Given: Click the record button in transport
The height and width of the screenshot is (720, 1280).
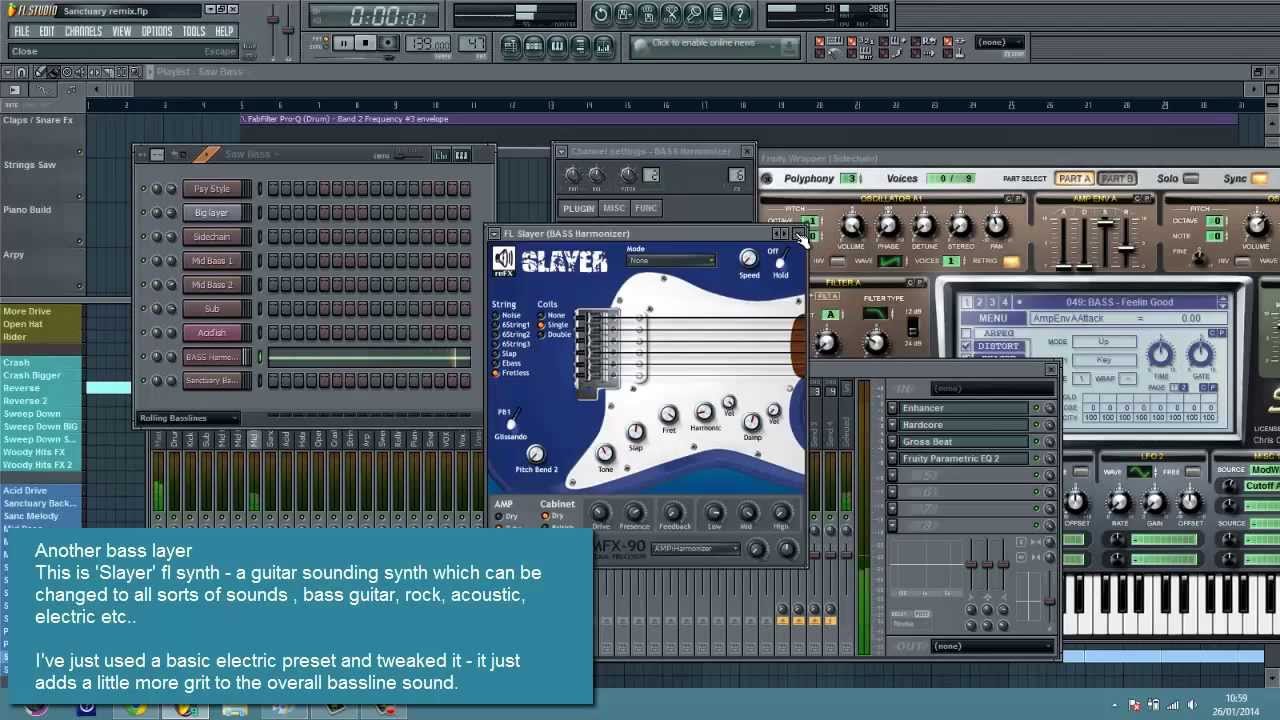Looking at the screenshot, I should [388, 43].
